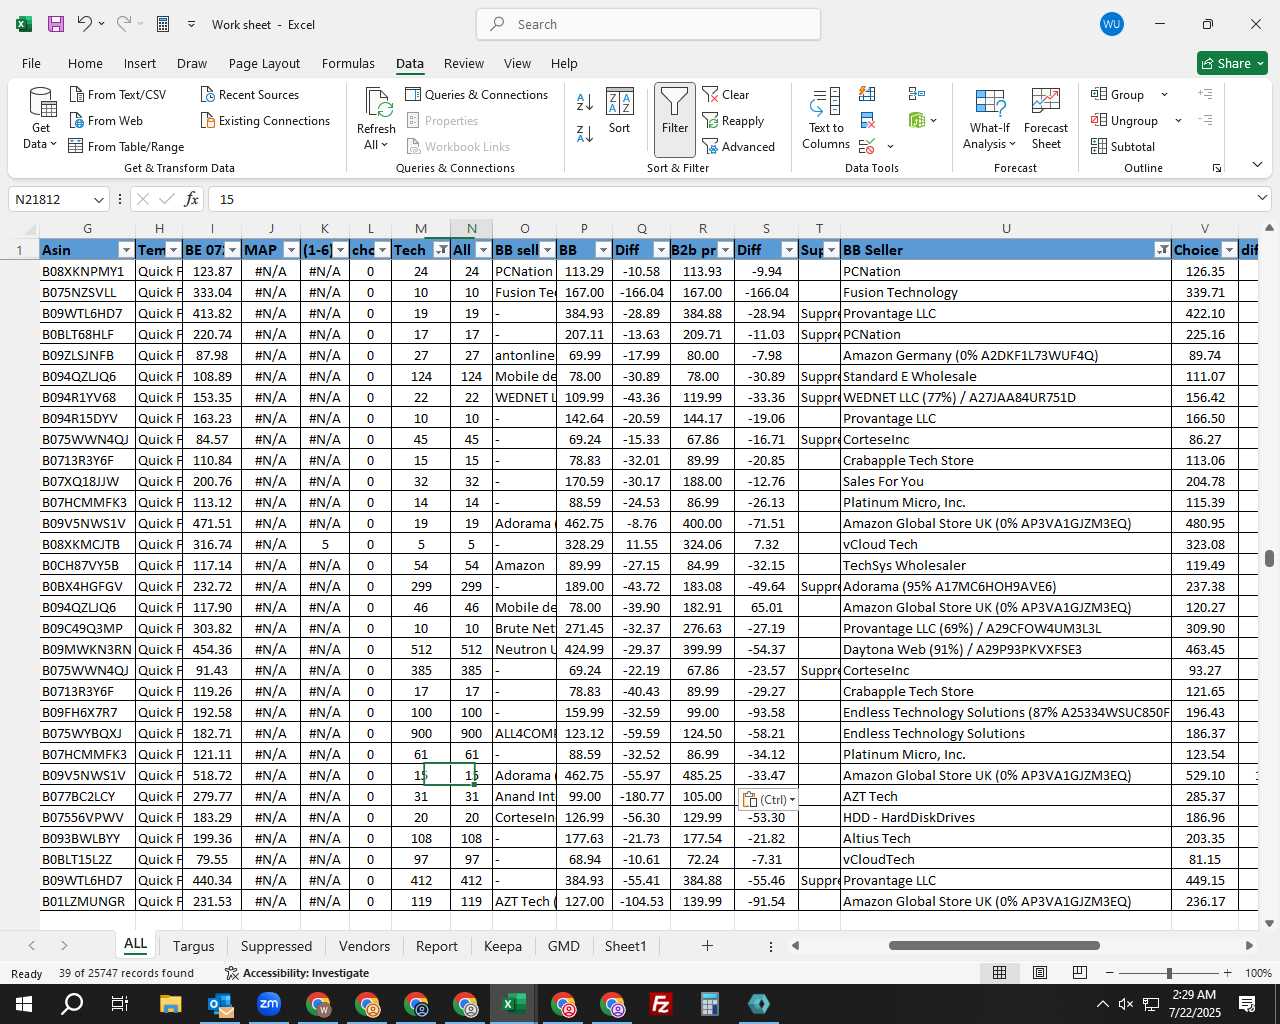Viewport: 1280px width, 1024px height.
Task: Add a new sheet with plus button
Action: point(707,945)
